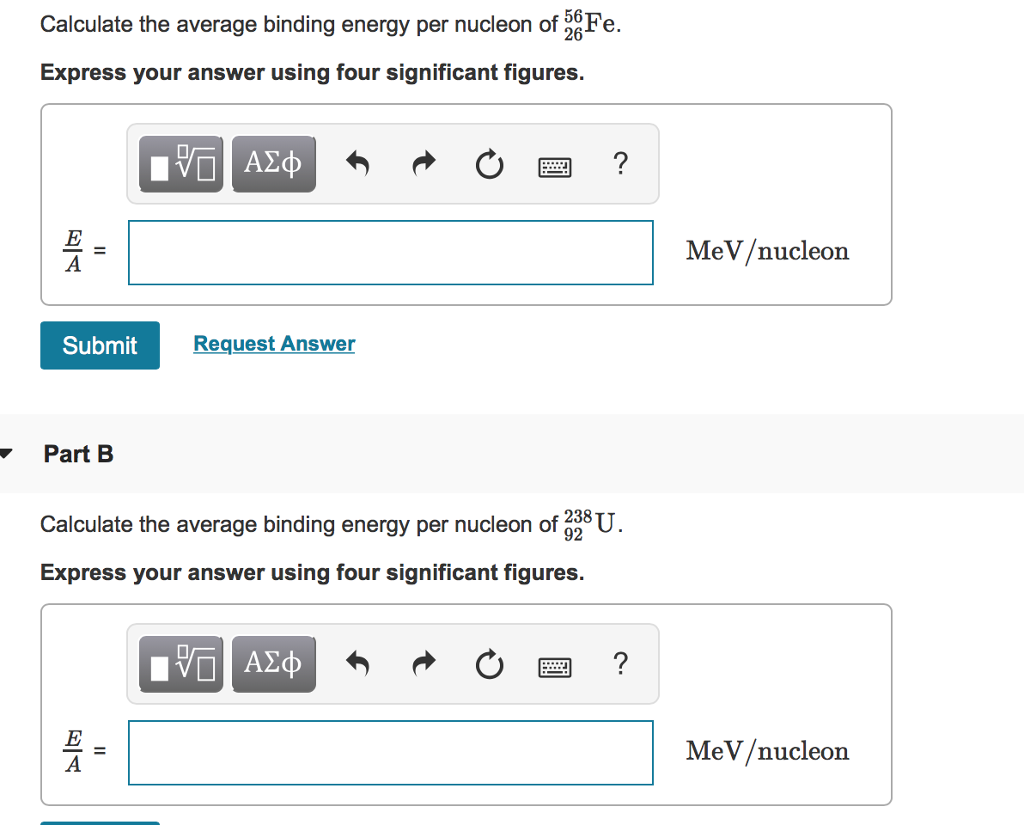Submit the Part A answer
The image size is (1024, 825).
click(99, 345)
